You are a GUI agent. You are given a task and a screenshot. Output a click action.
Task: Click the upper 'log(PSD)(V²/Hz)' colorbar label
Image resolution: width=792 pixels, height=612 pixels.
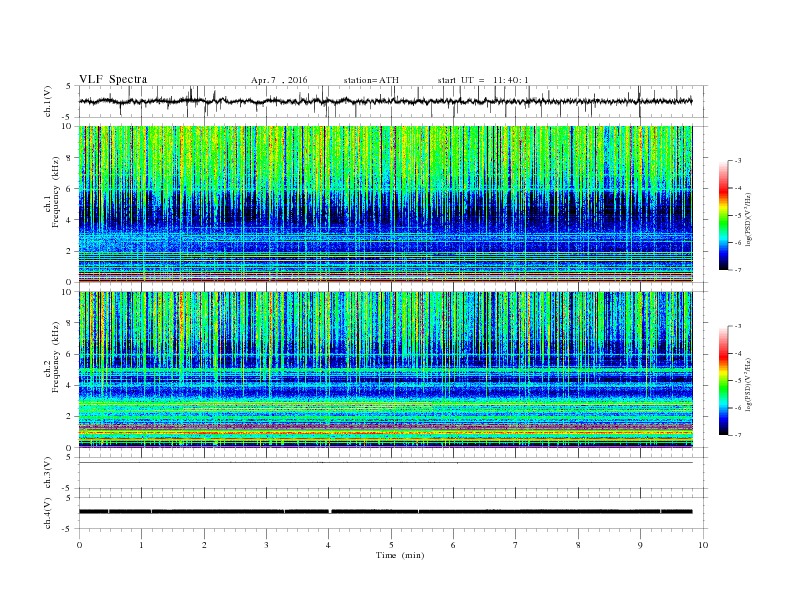pyautogui.click(x=749, y=219)
